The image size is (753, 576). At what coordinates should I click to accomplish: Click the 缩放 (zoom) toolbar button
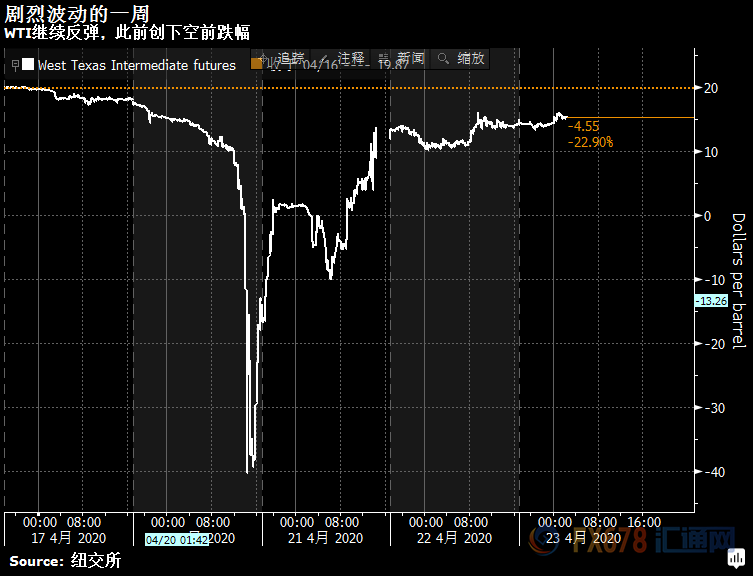(460, 59)
